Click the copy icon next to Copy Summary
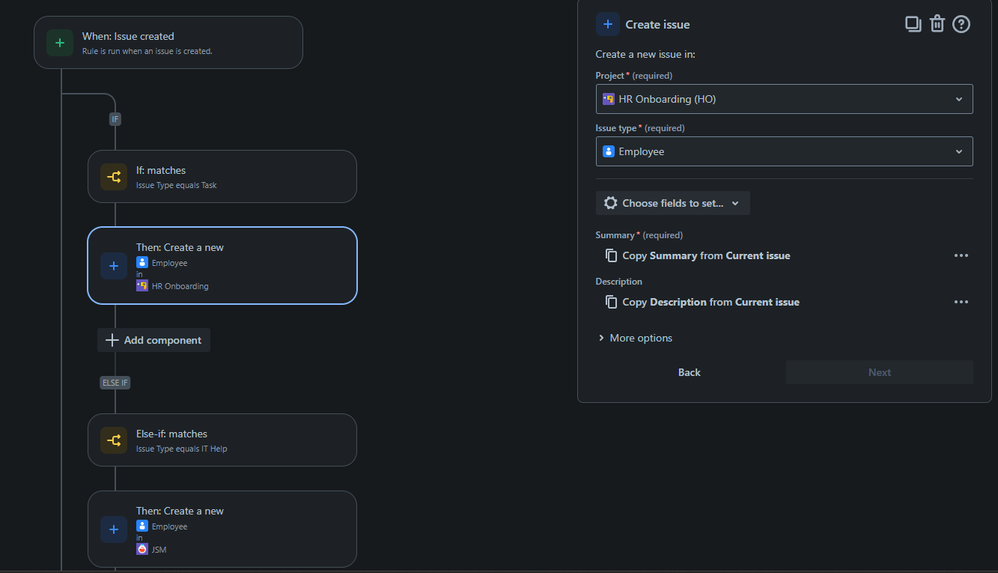This screenshot has height=573, width=998. click(x=611, y=255)
